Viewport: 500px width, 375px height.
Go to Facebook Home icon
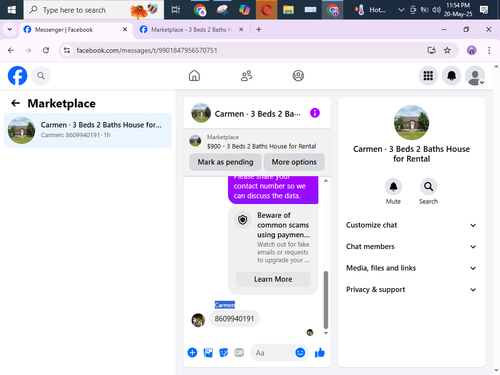coord(194,76)
